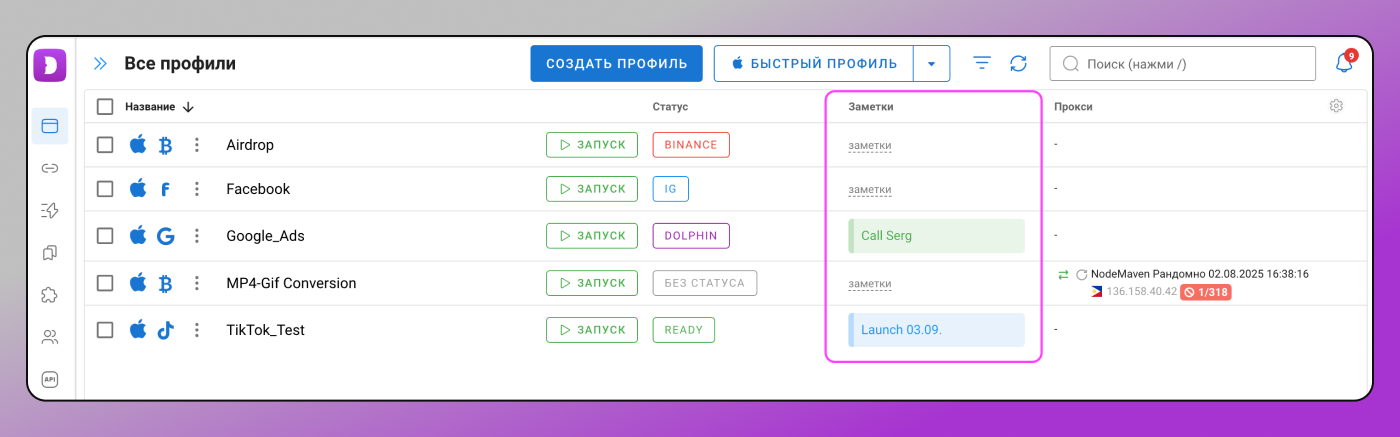Click the notifications bell icon

[x=1344, y=64]
